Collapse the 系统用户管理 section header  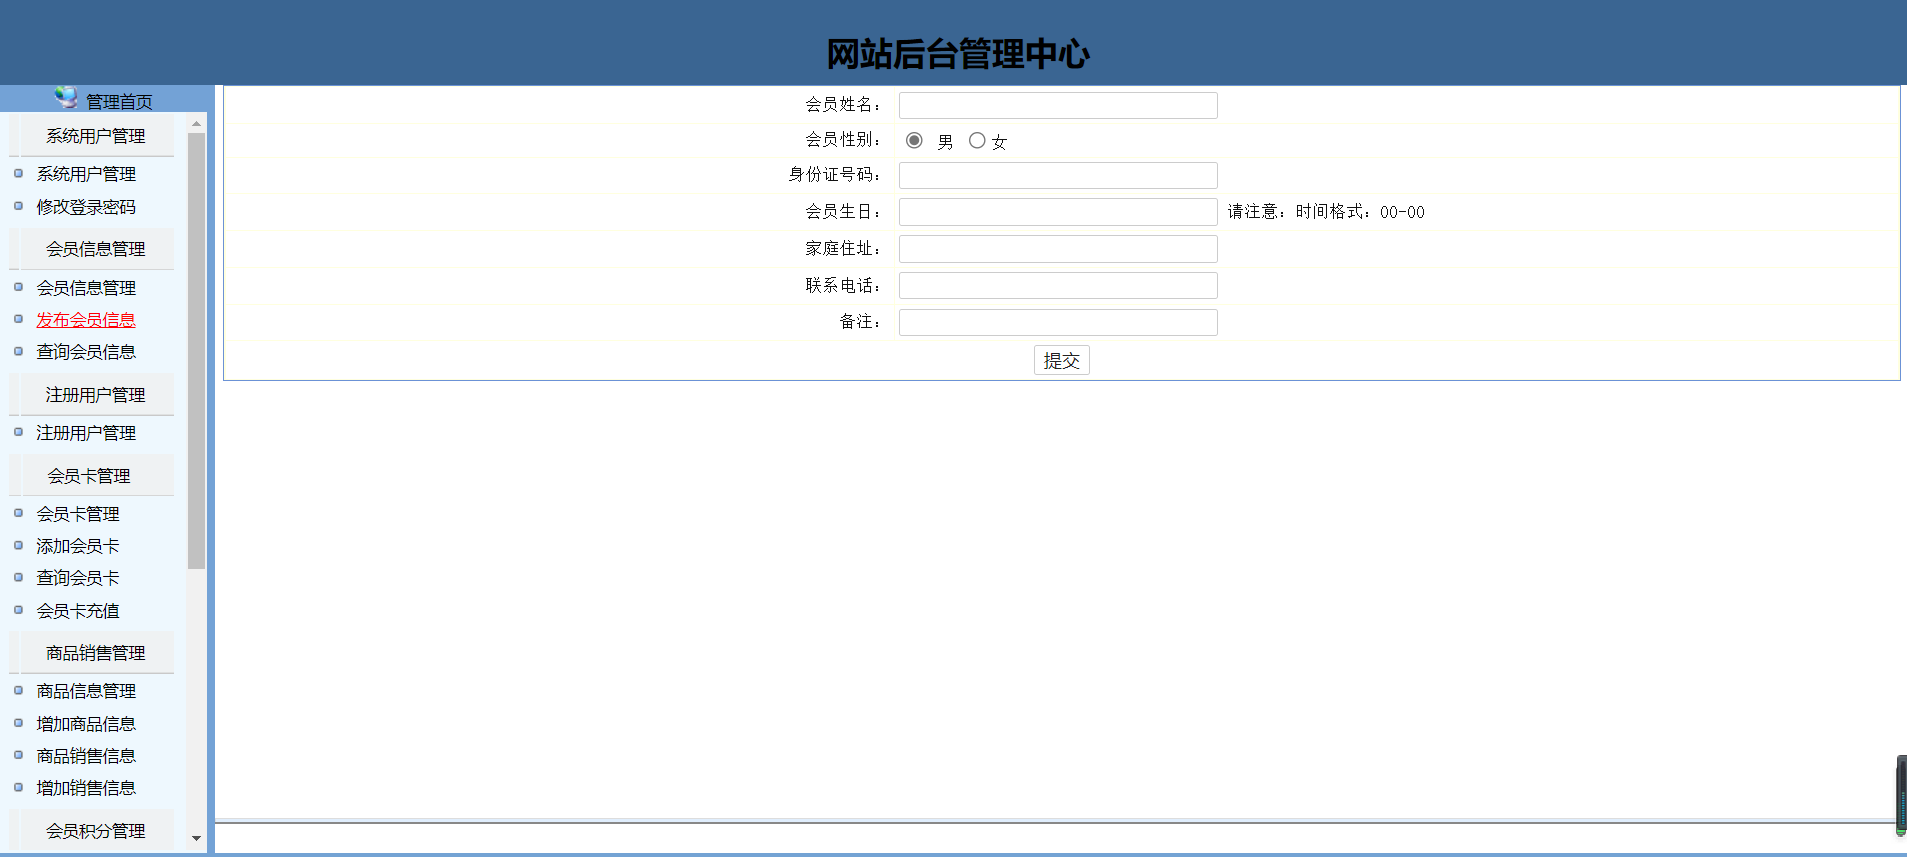[x=95, y=136]
